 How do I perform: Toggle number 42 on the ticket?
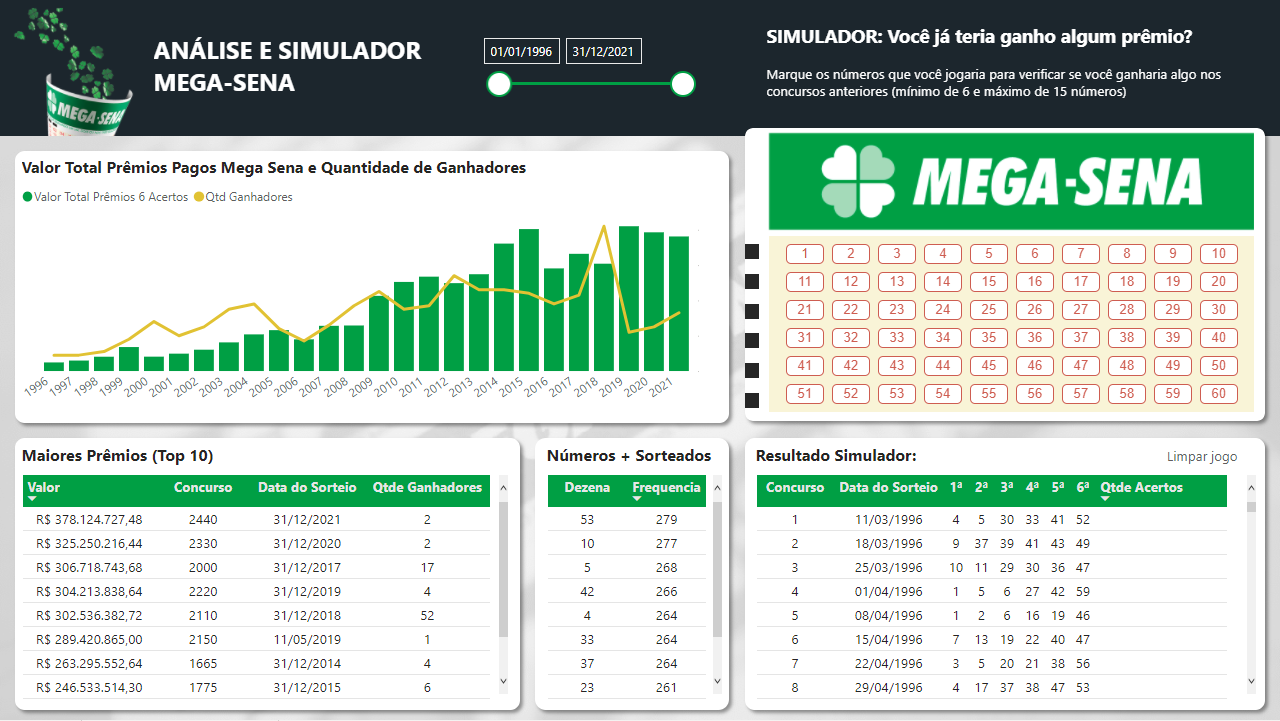(851, 366)
